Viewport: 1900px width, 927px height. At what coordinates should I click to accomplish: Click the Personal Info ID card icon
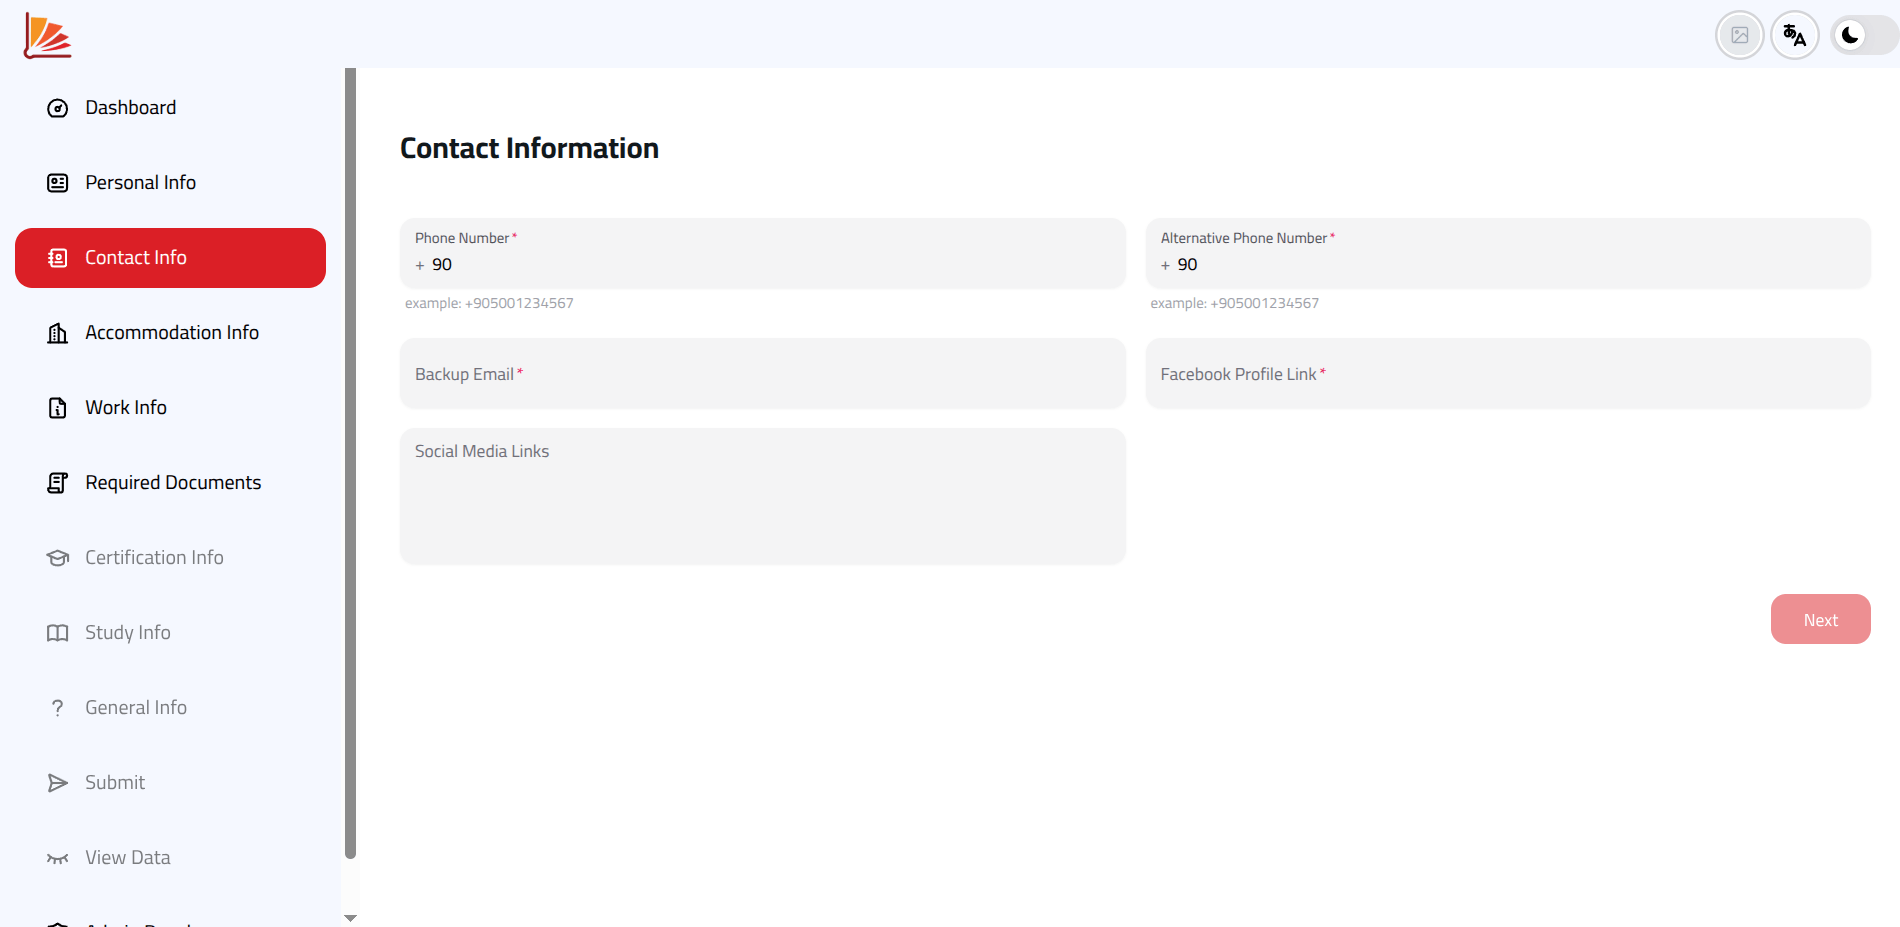(58, 183)
